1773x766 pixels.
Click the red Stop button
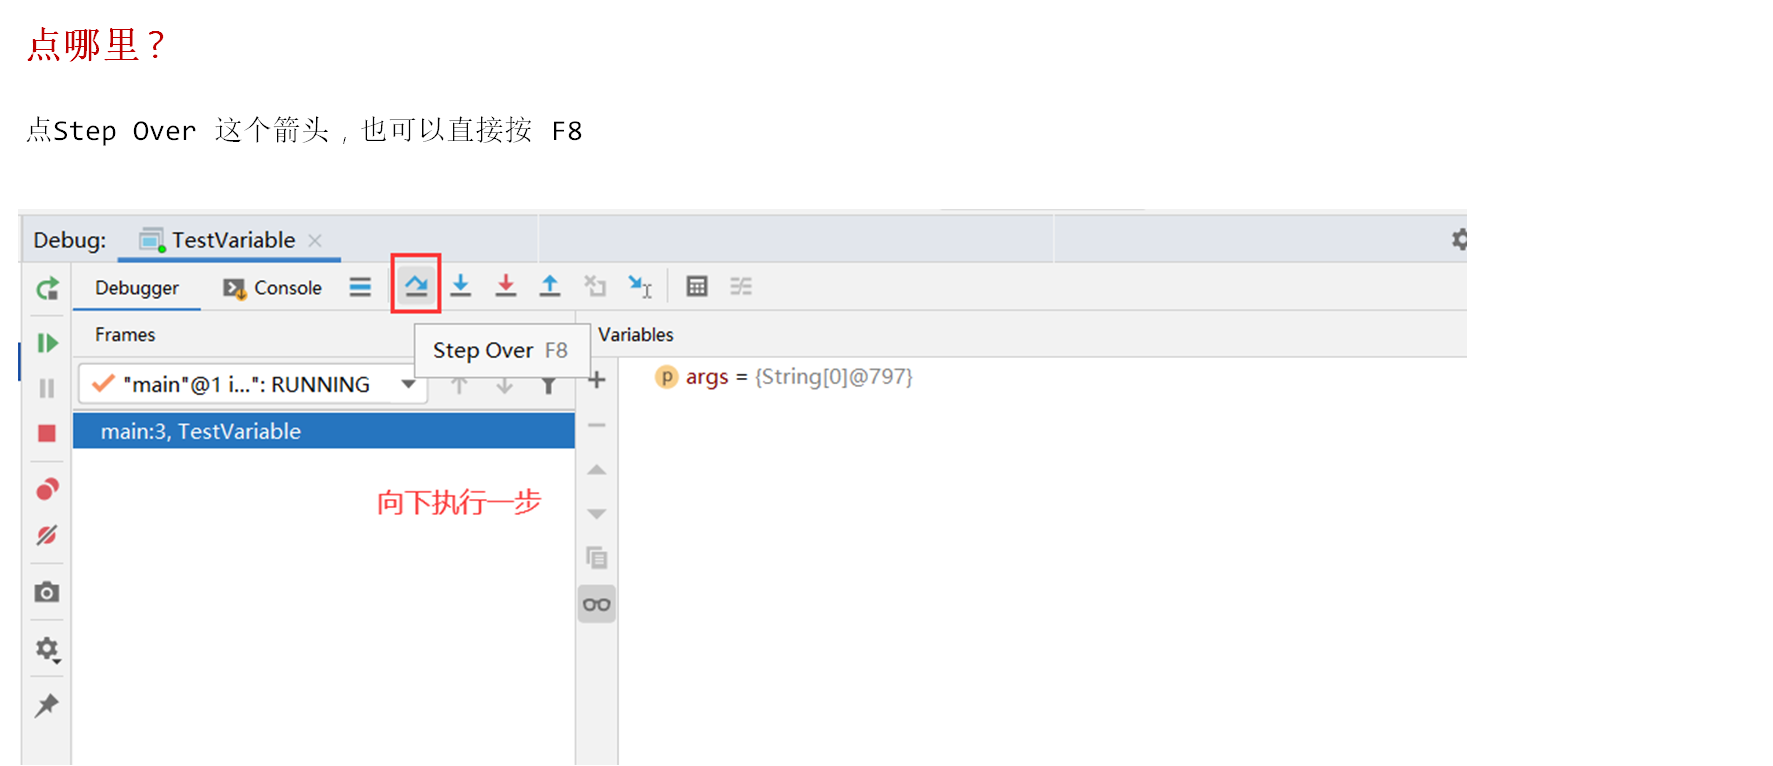[47, 433]
